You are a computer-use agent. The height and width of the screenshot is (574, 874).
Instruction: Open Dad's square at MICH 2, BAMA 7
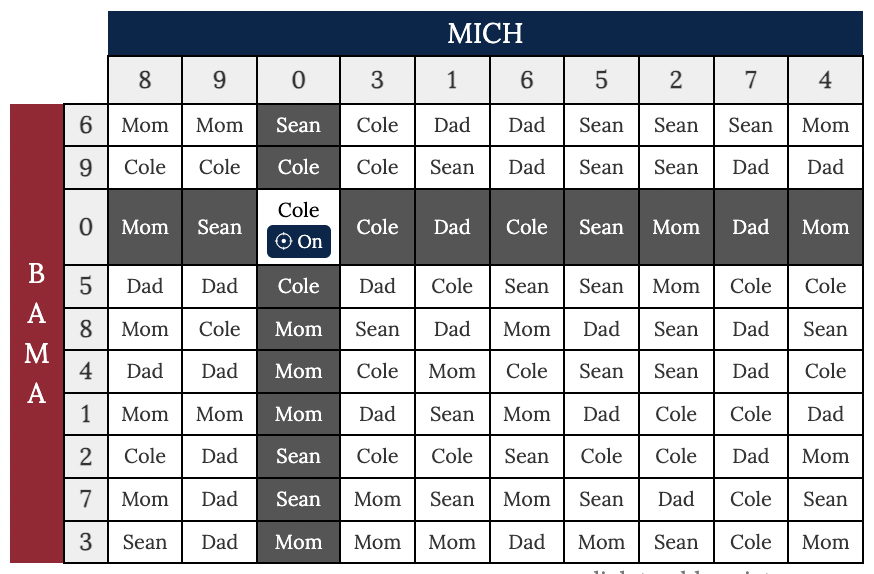pos(676,499)
